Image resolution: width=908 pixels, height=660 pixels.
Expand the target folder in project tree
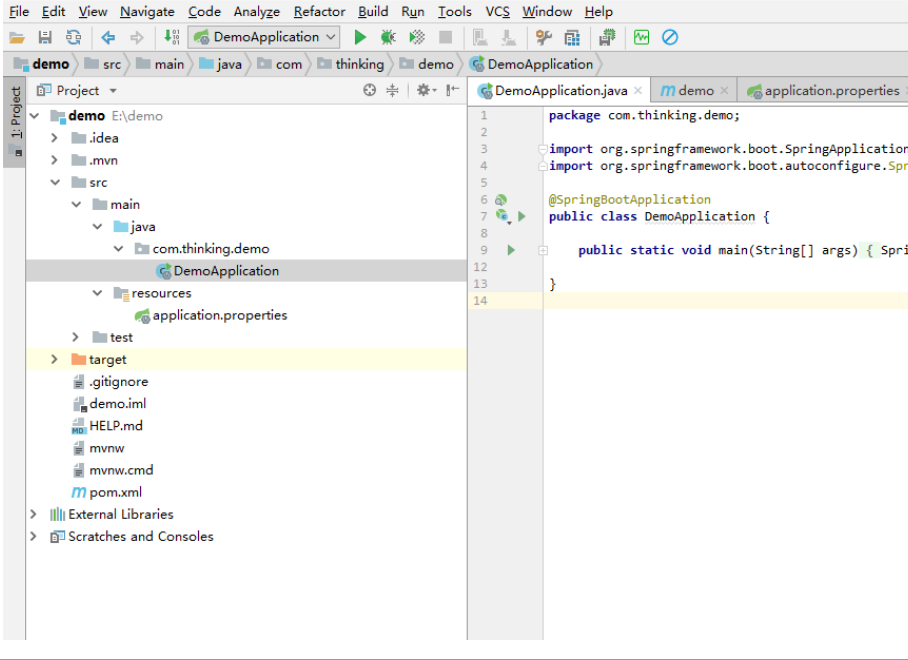54,359
